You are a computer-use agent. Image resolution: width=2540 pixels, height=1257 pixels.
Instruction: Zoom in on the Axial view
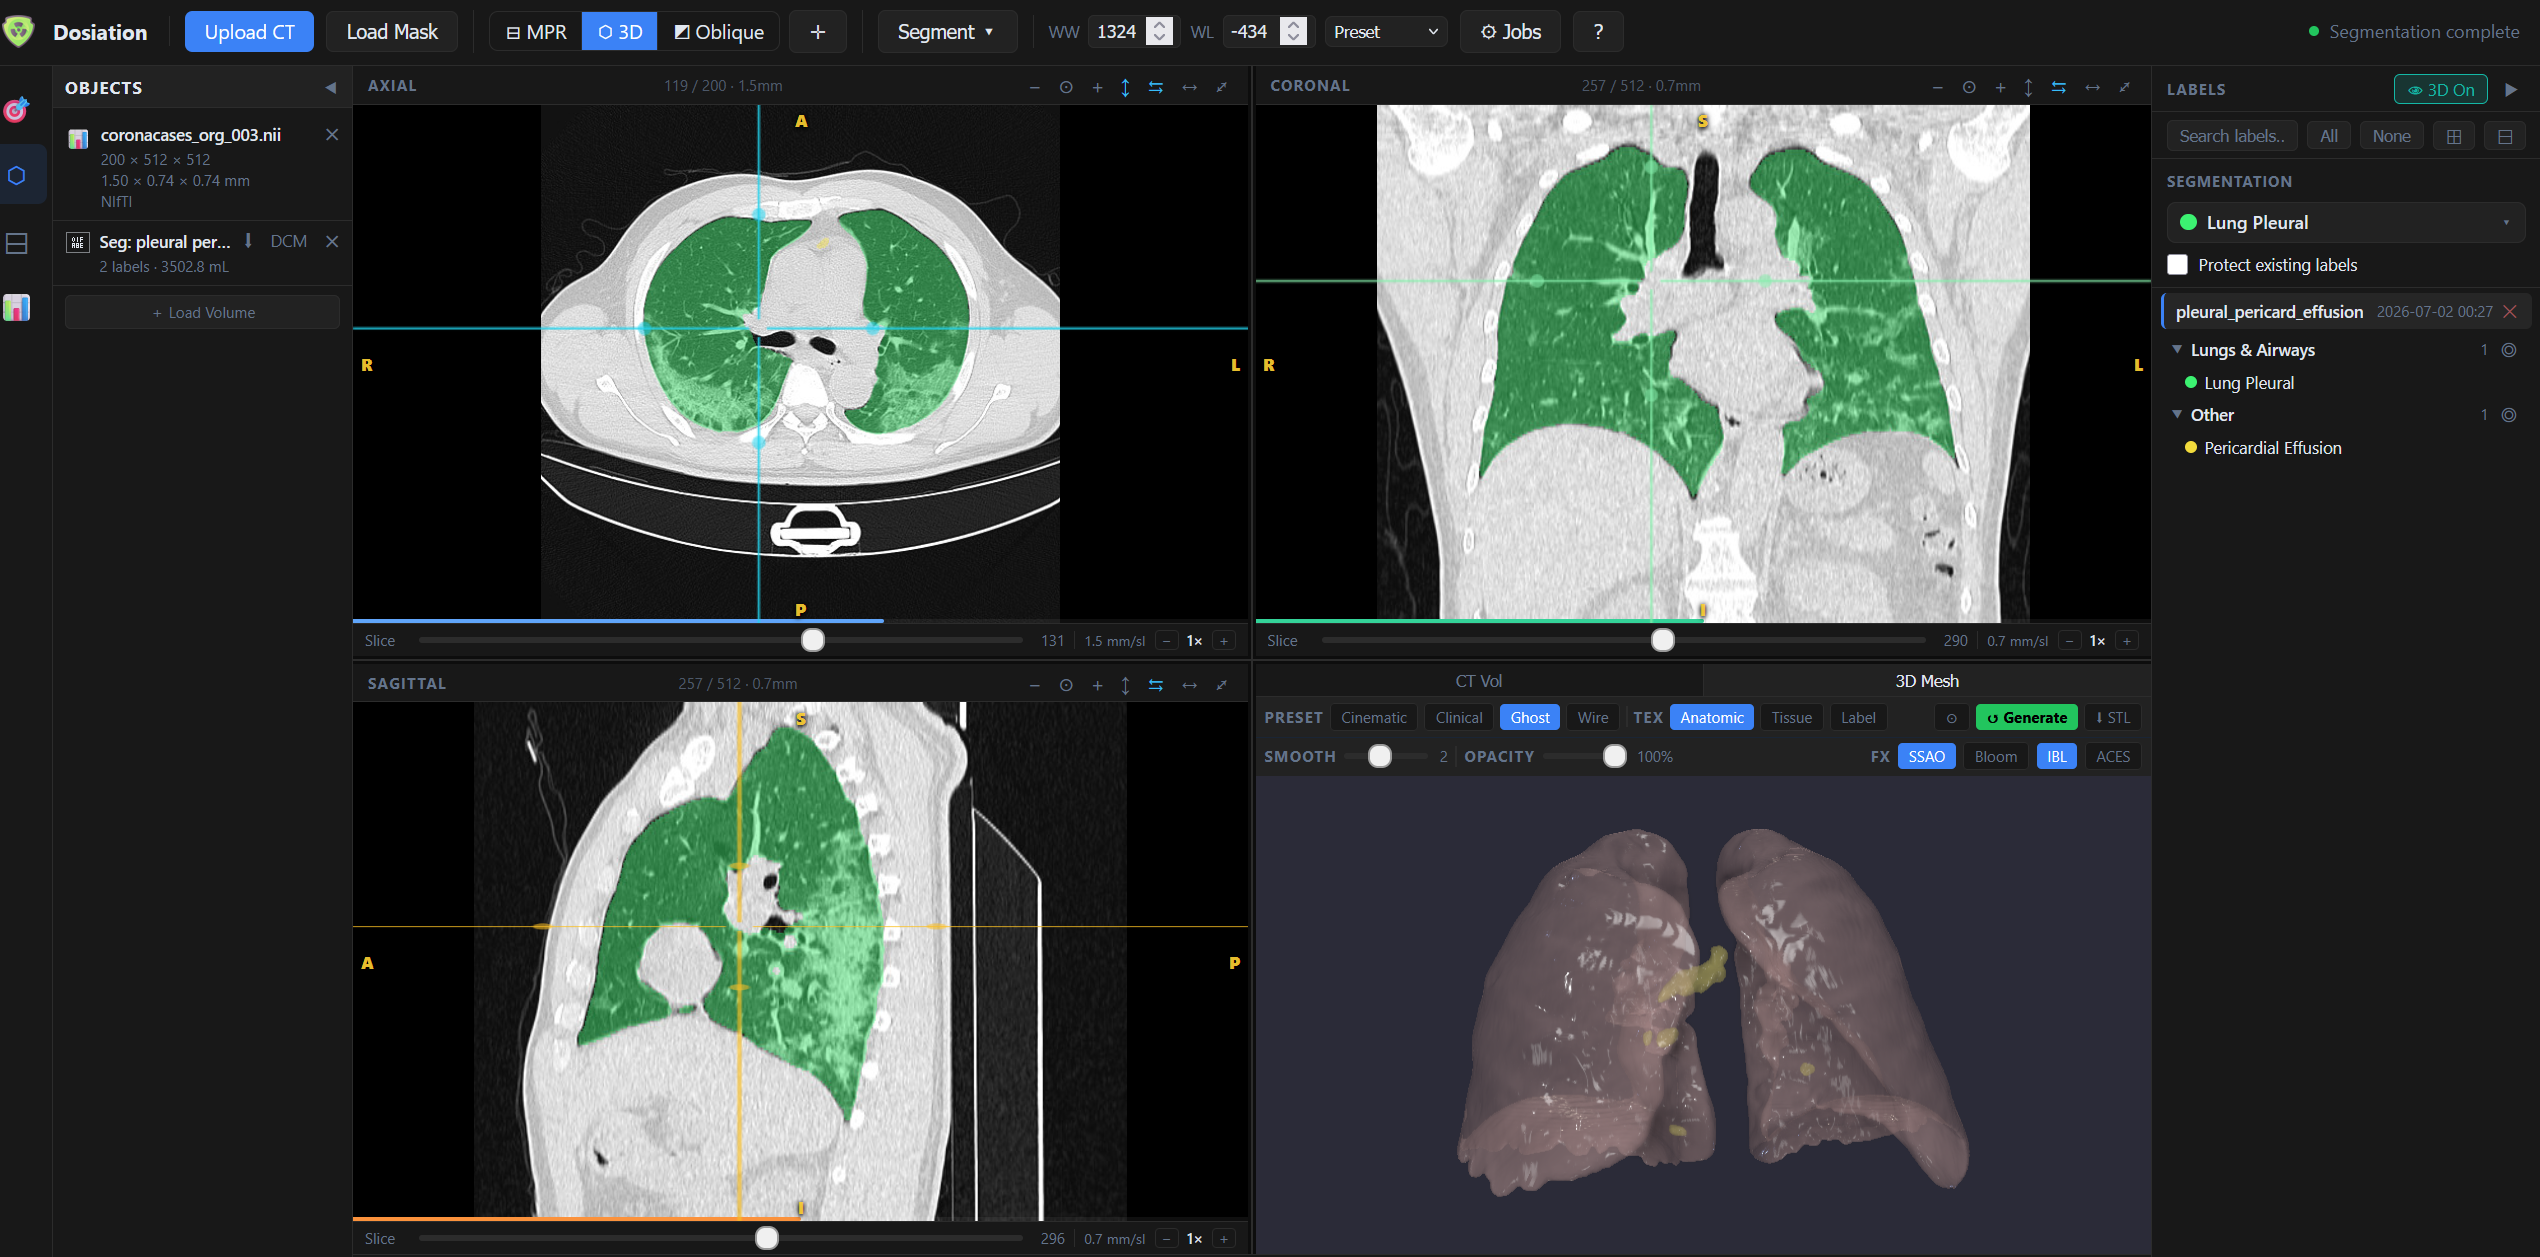click(x=1097, y=87)
